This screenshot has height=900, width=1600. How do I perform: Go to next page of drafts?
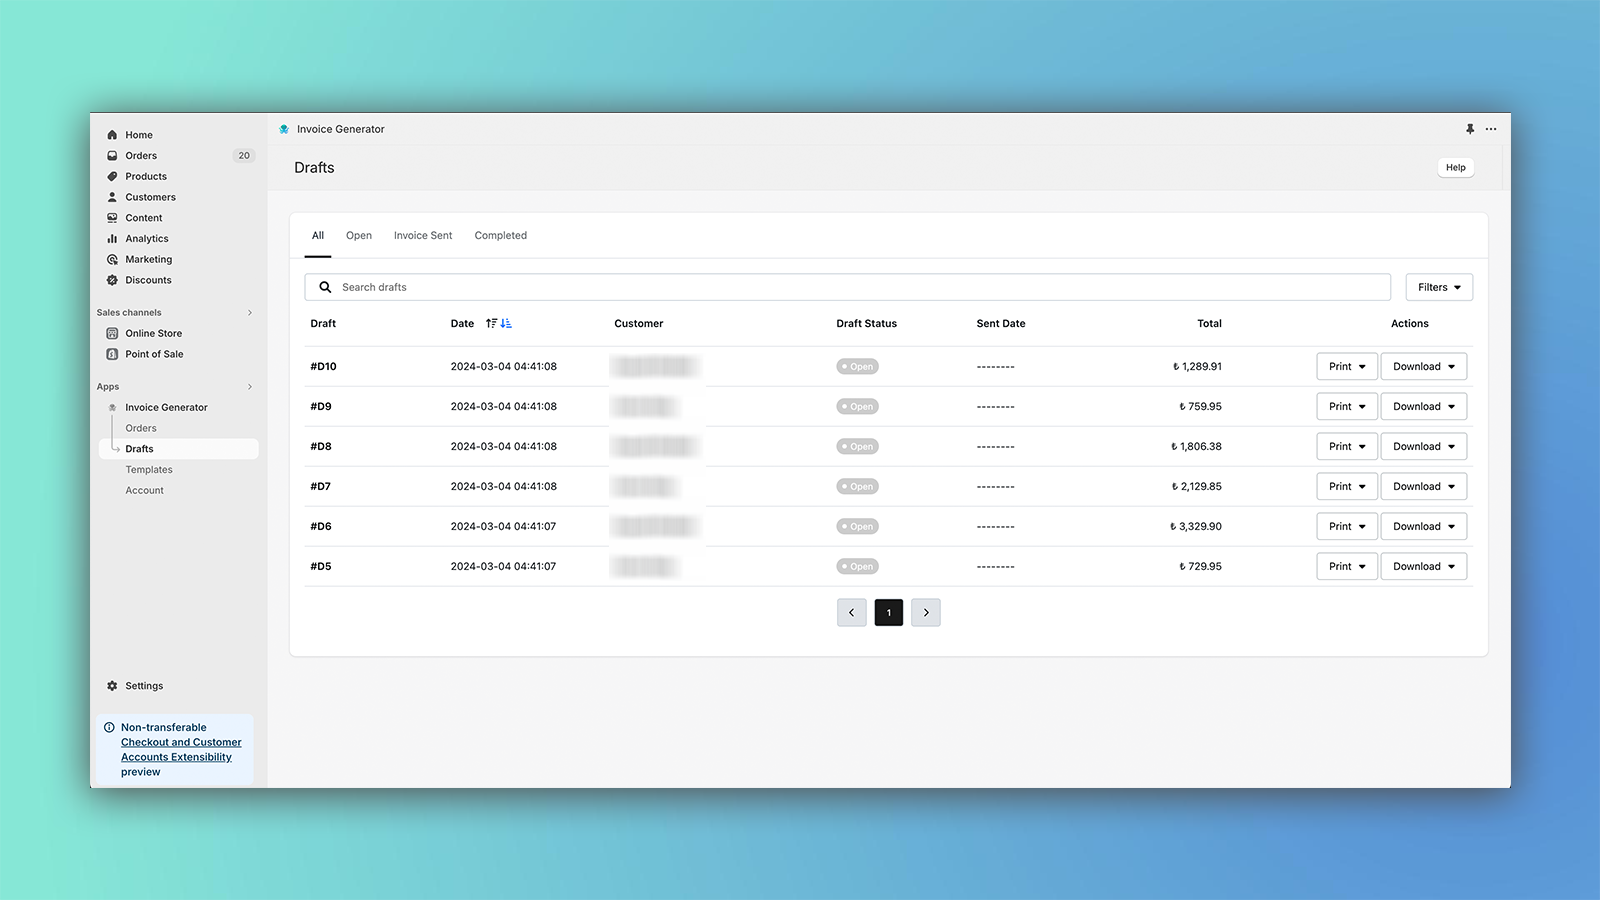[926, 613]
